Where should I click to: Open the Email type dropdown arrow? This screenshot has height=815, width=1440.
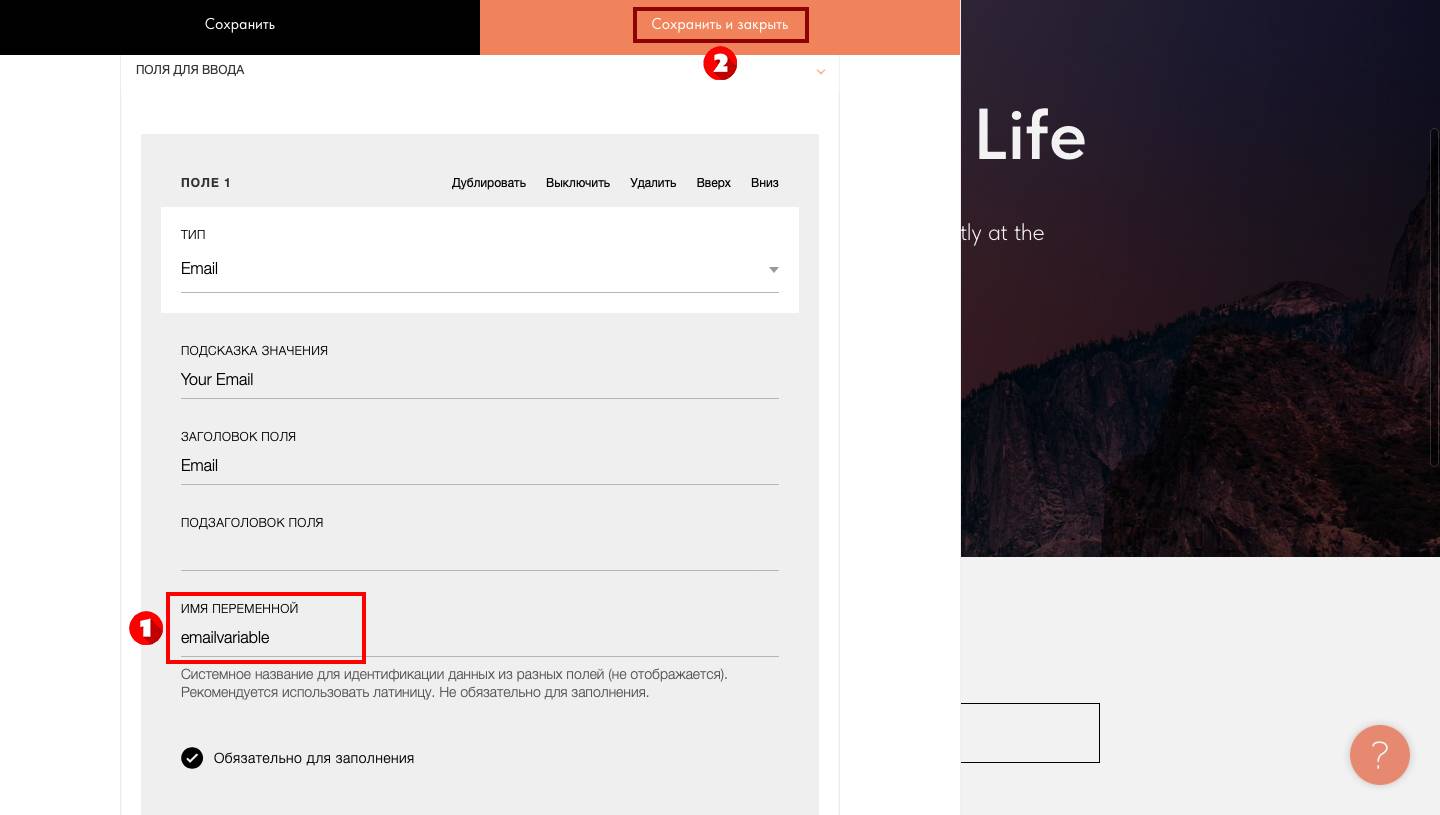point(773,270)
